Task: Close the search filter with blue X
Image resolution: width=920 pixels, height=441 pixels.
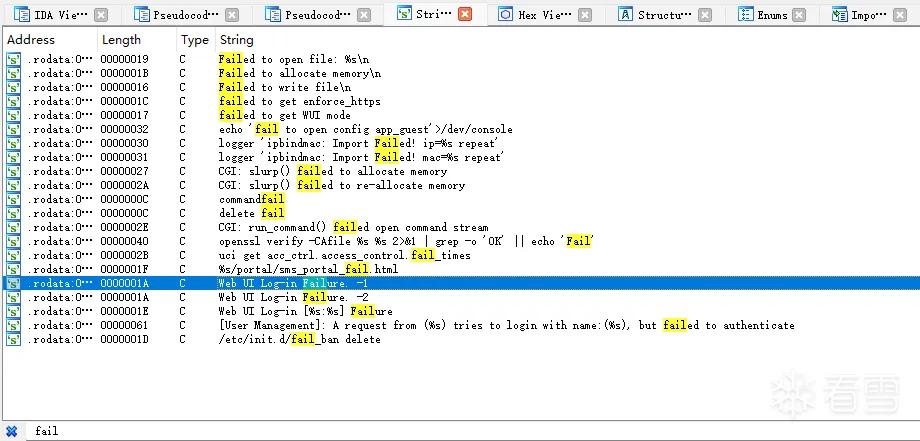Action: point(12,431)
